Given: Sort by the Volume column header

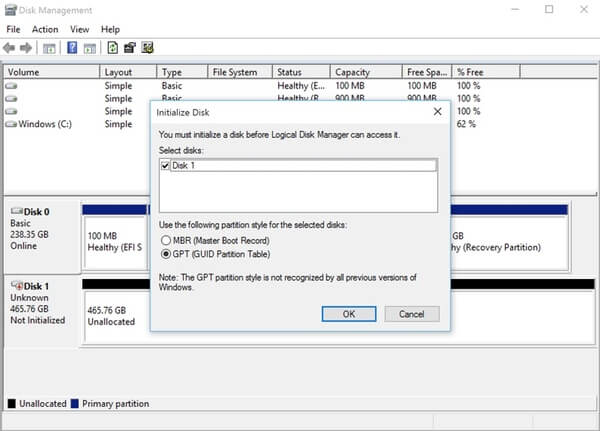Looking at the screenshot, I should pyautogui.click(x=52, y=72).
